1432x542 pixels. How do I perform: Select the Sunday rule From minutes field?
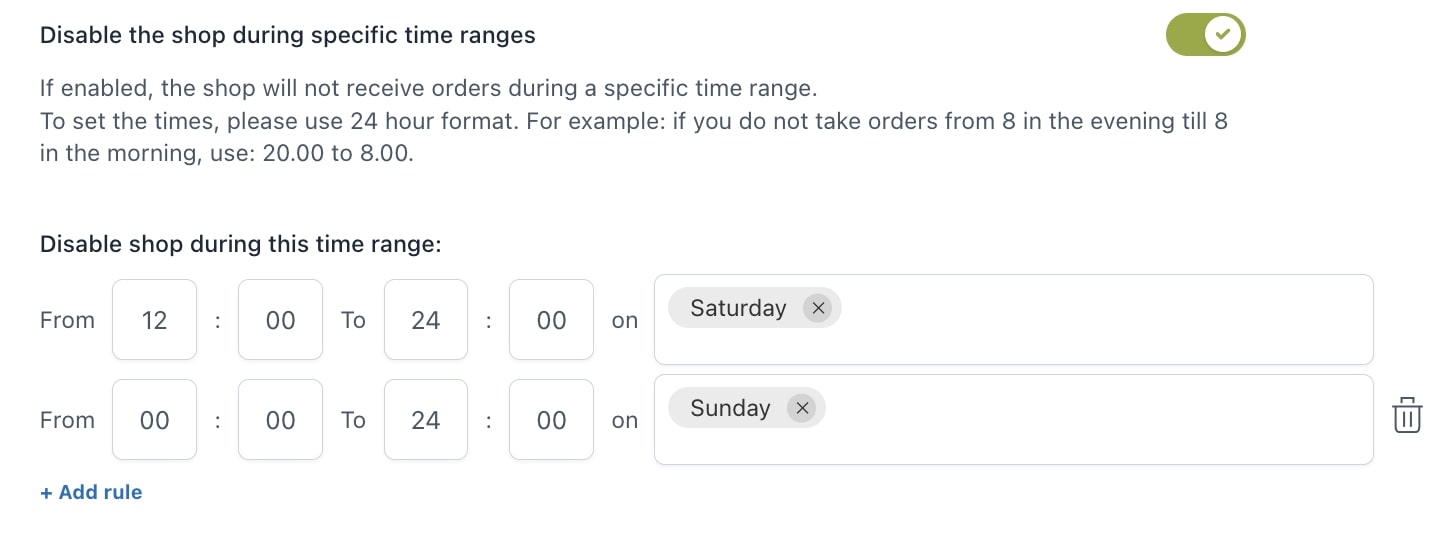(x=280, y=420)
